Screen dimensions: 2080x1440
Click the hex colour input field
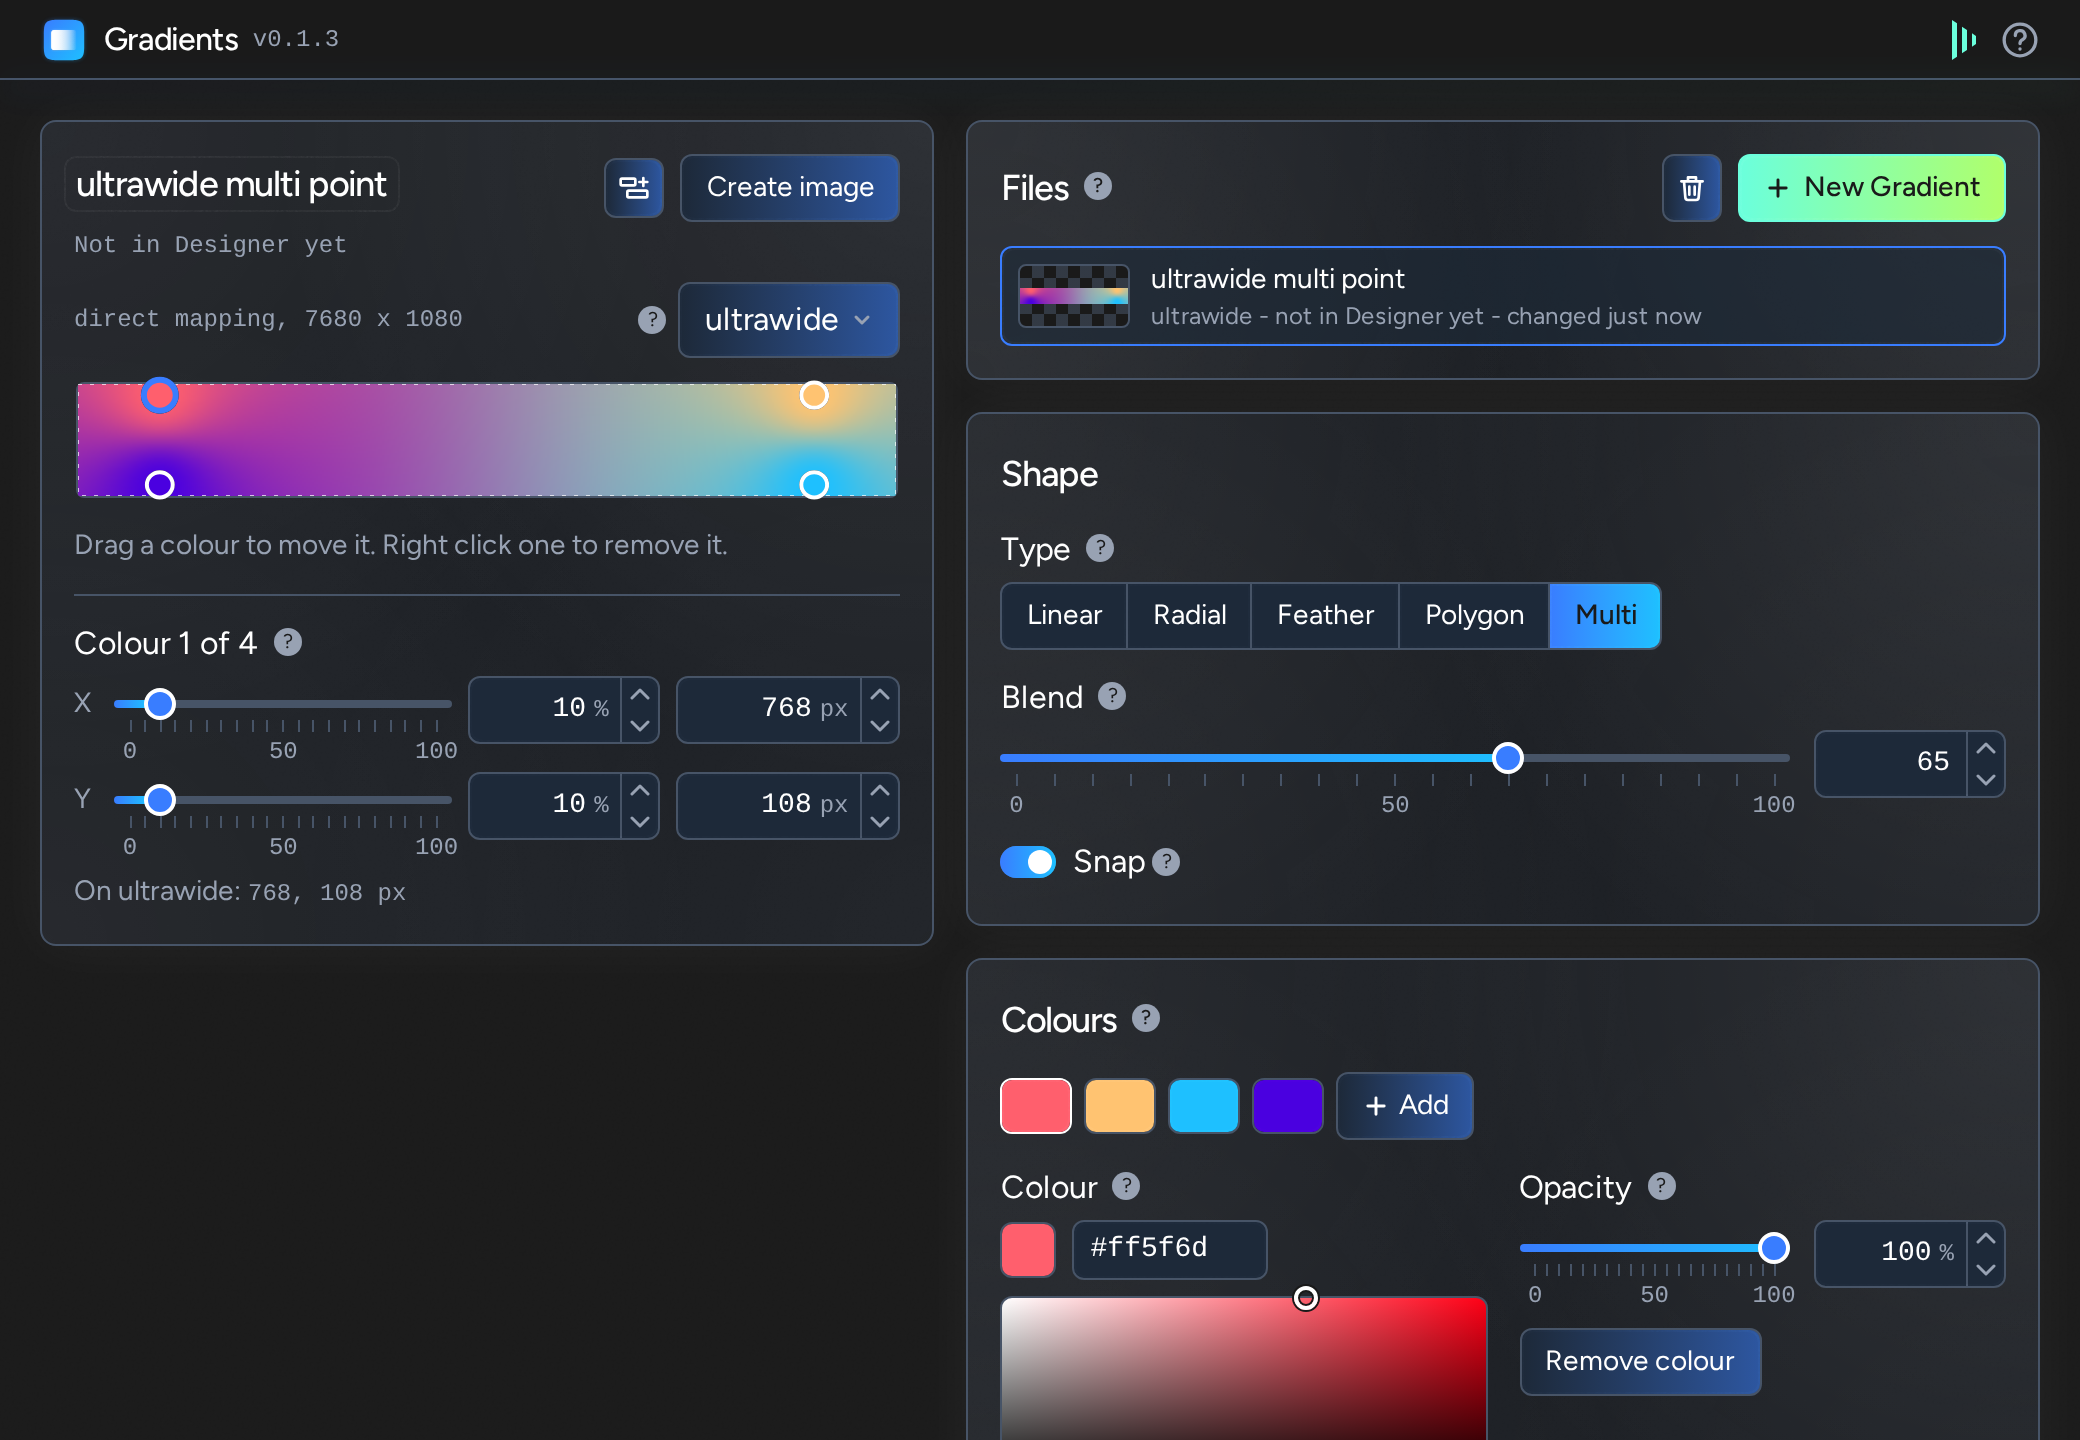click(1169, 1249)
